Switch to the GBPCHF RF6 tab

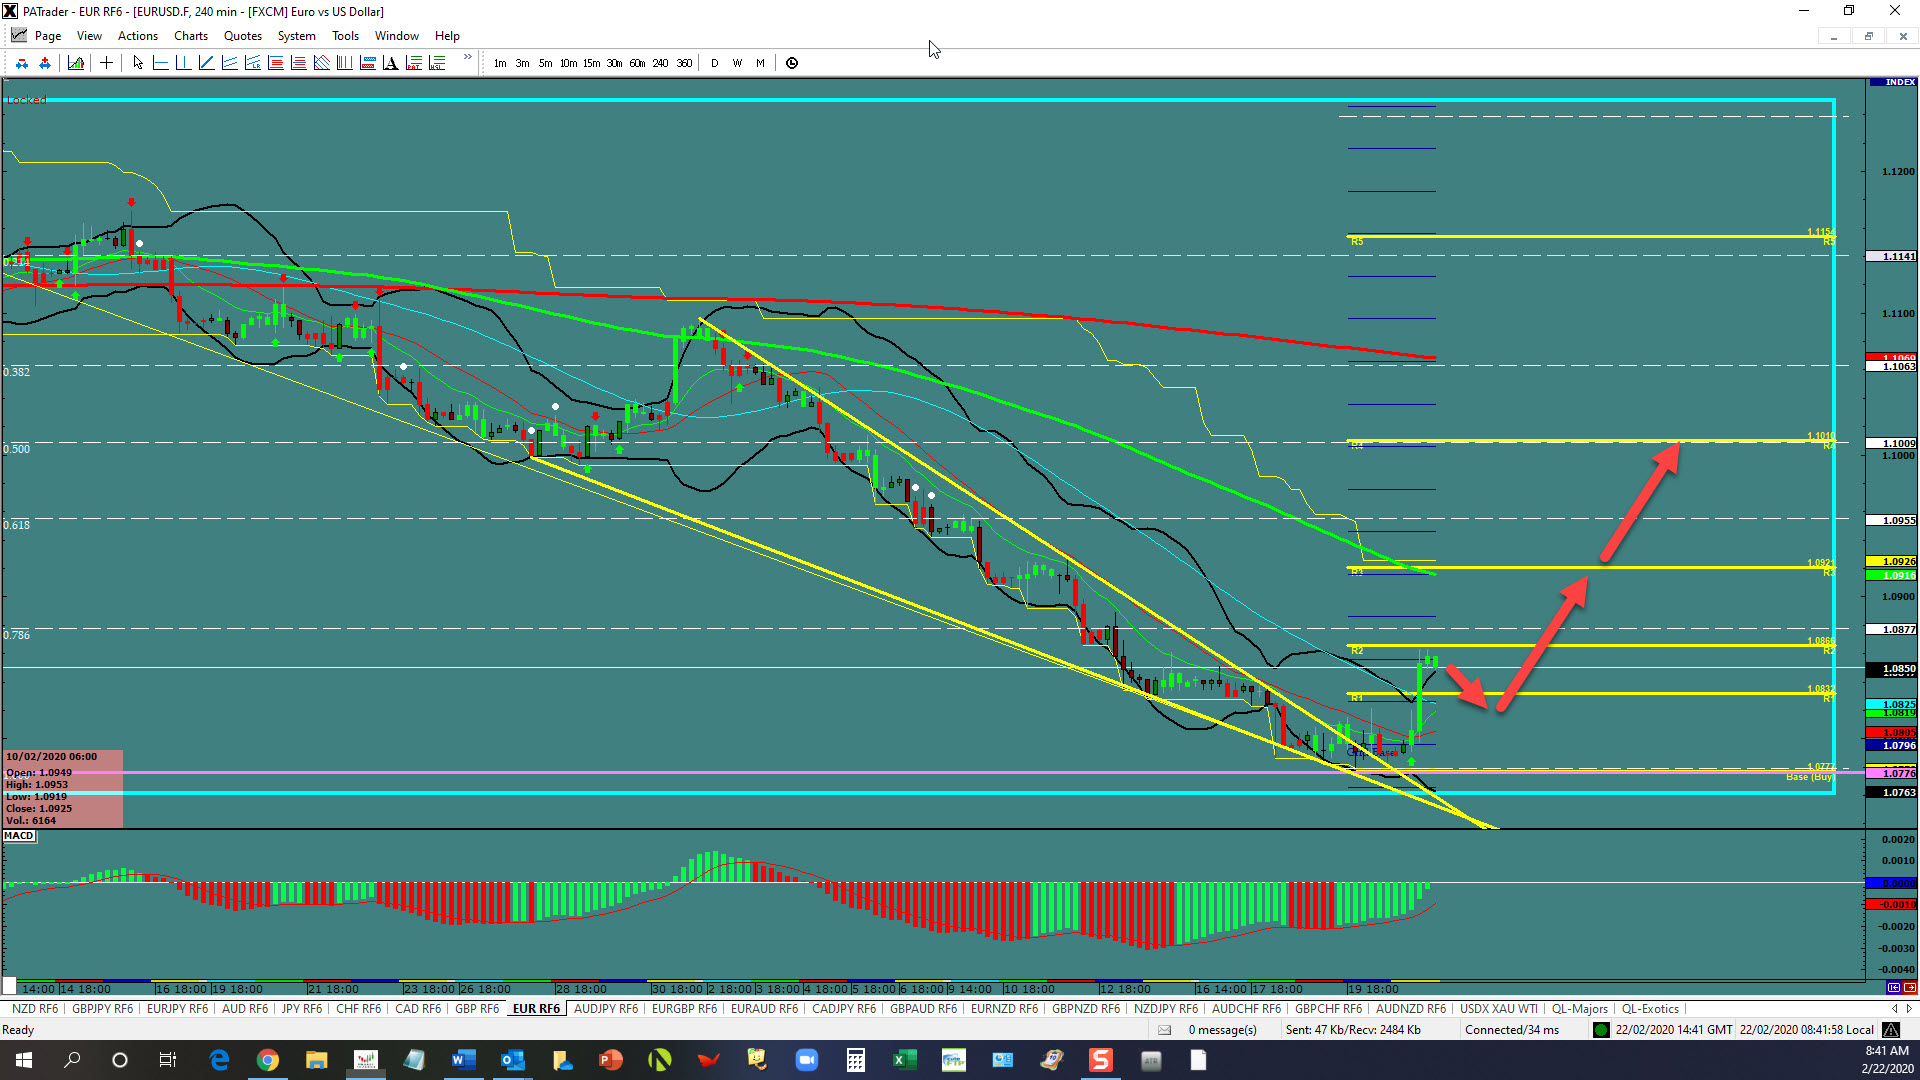1328,1009
